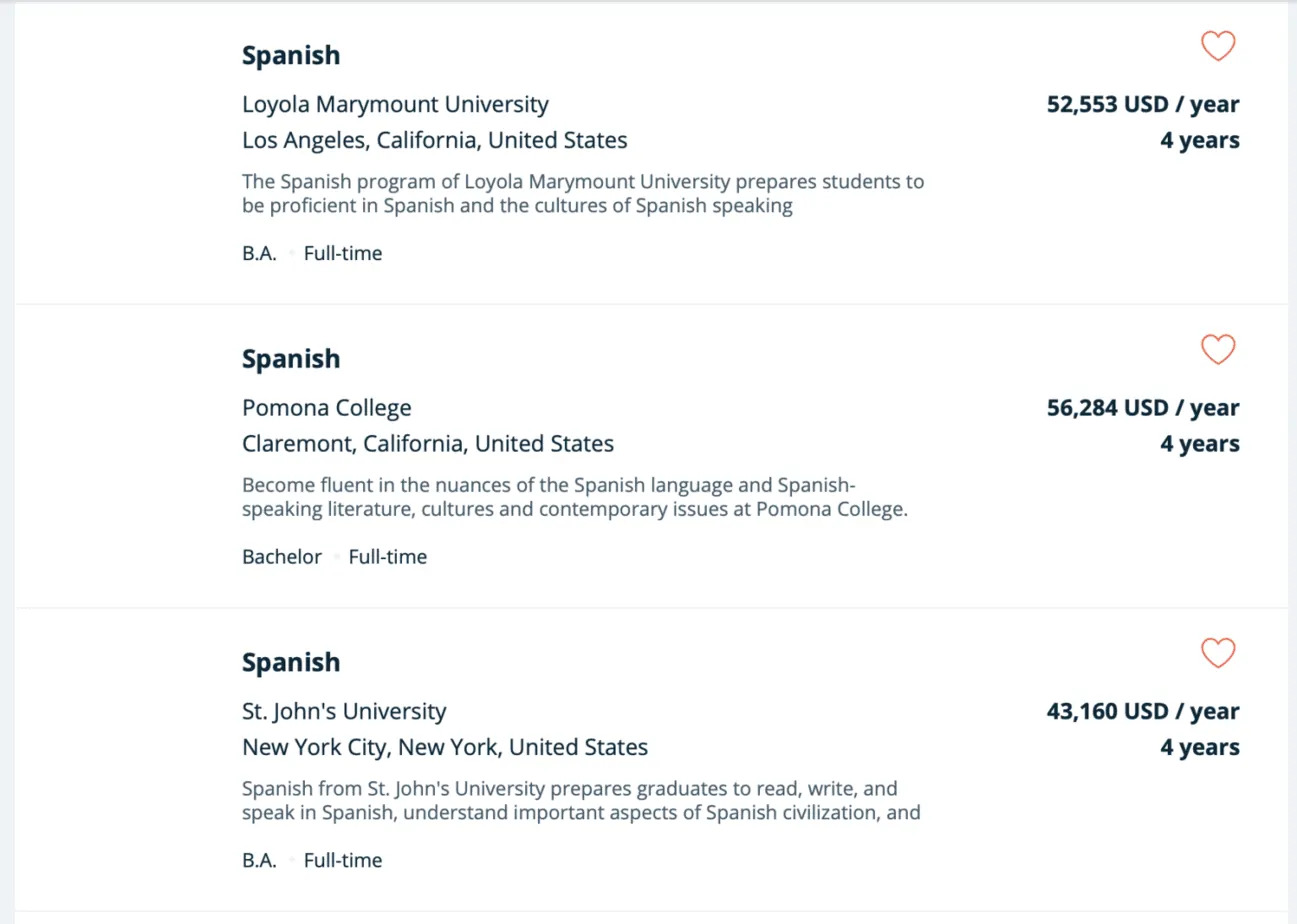Click the Bachelor degree tag for Pomona
The width and height of the screenshot is (1297, 924).
[x=282, y=557]
